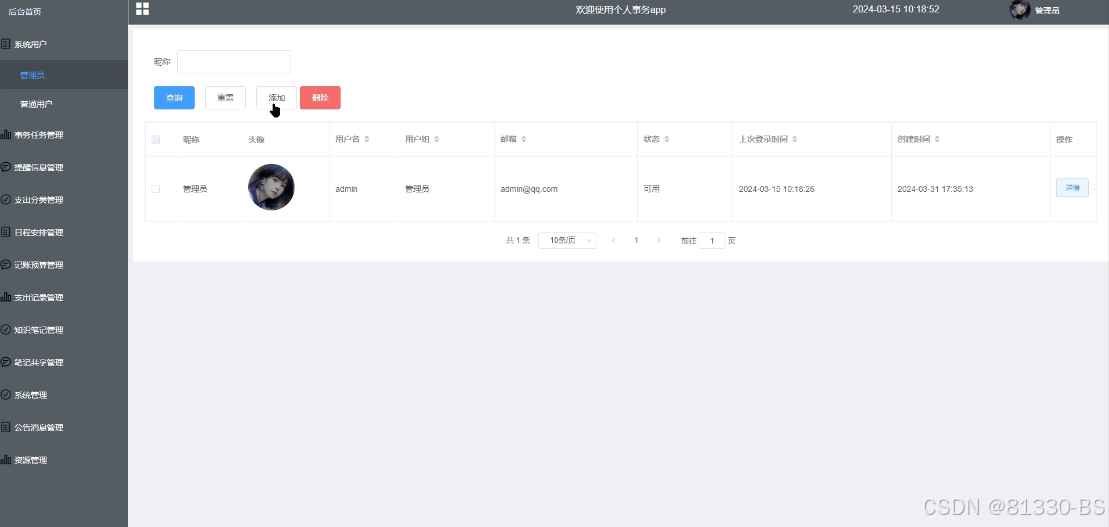
Task: Select page number 1 in pagination
Action: [636, 241]
